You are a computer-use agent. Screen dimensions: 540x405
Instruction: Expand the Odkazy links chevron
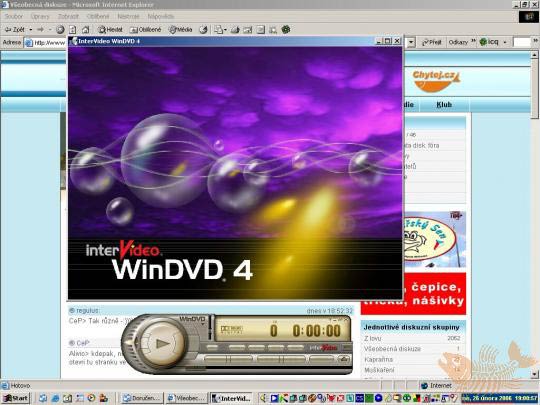pos(473,41)
